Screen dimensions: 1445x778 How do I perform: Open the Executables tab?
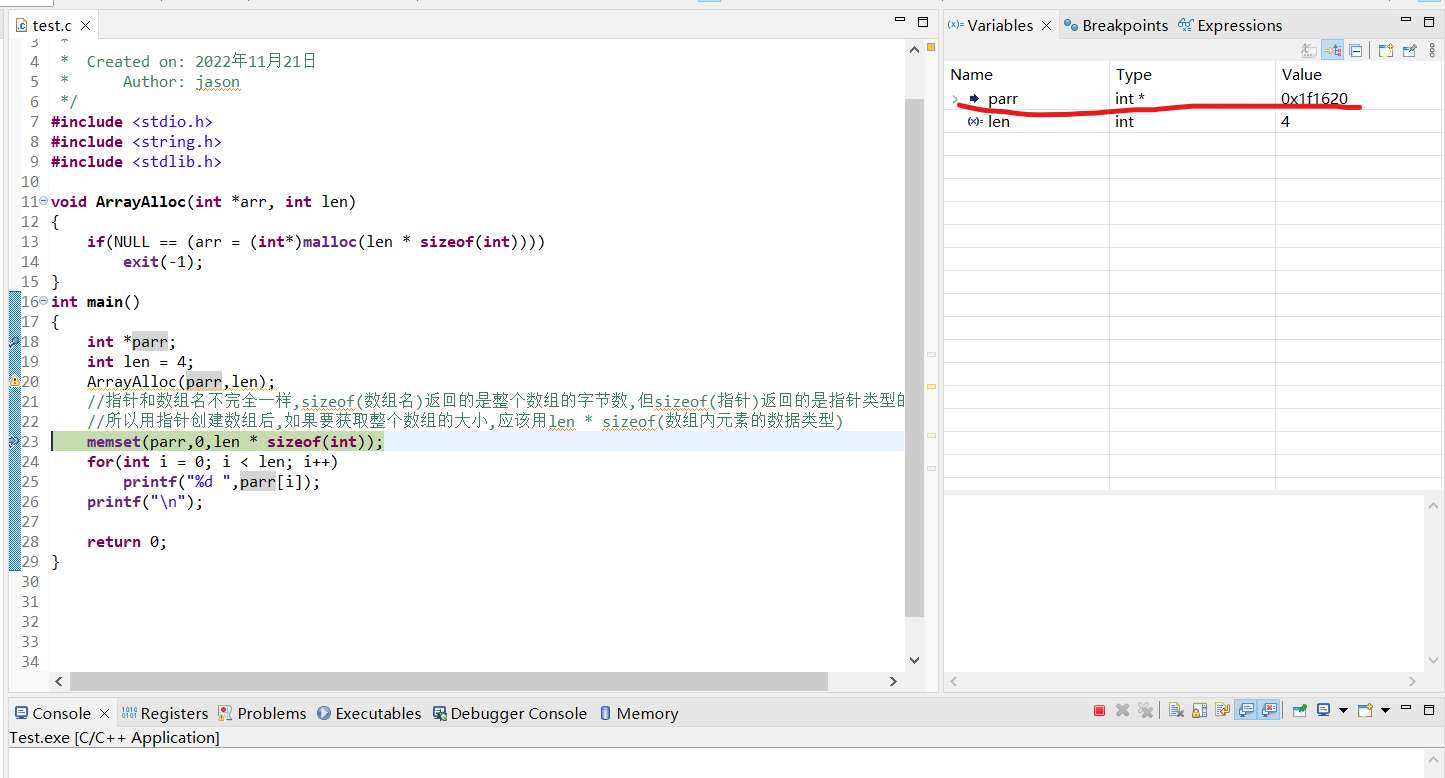[x=369, y=714]
